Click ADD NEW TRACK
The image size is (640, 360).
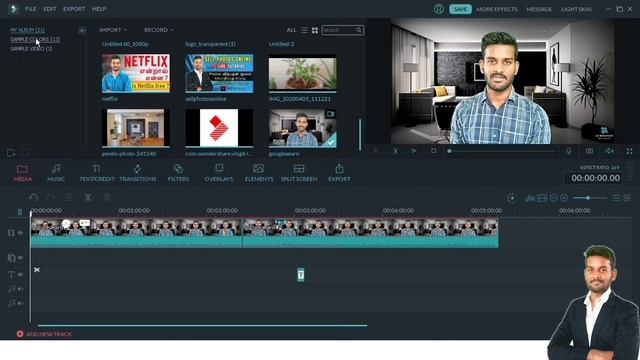44,334
